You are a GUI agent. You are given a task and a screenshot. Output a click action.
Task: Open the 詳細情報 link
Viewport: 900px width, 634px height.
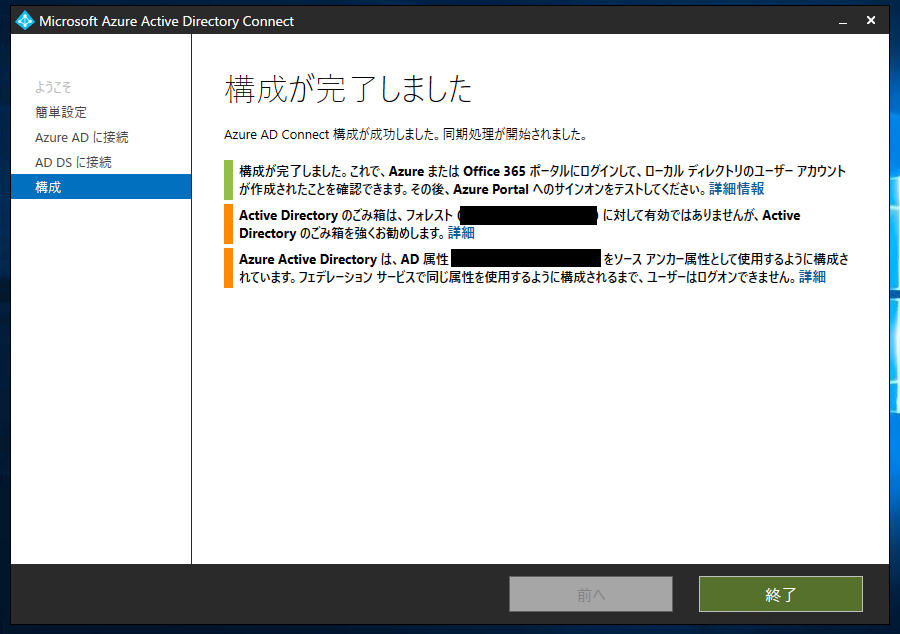point(736,189)
